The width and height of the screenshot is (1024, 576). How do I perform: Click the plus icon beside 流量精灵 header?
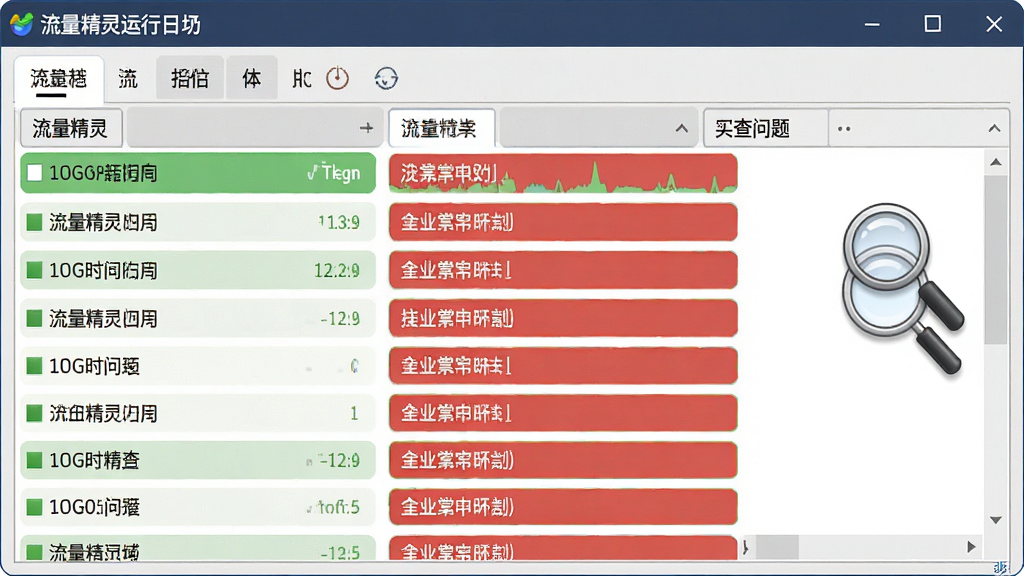click(x=366, y=128)
